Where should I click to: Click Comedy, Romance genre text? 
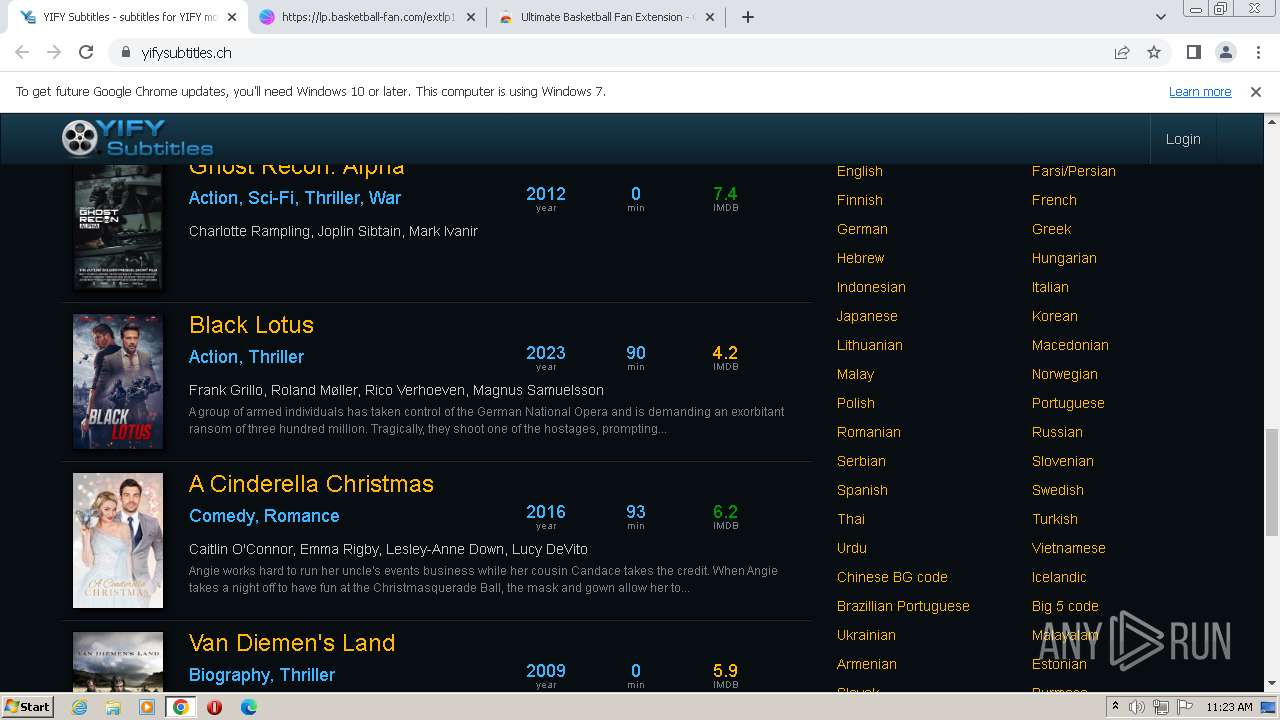[264, 516]
